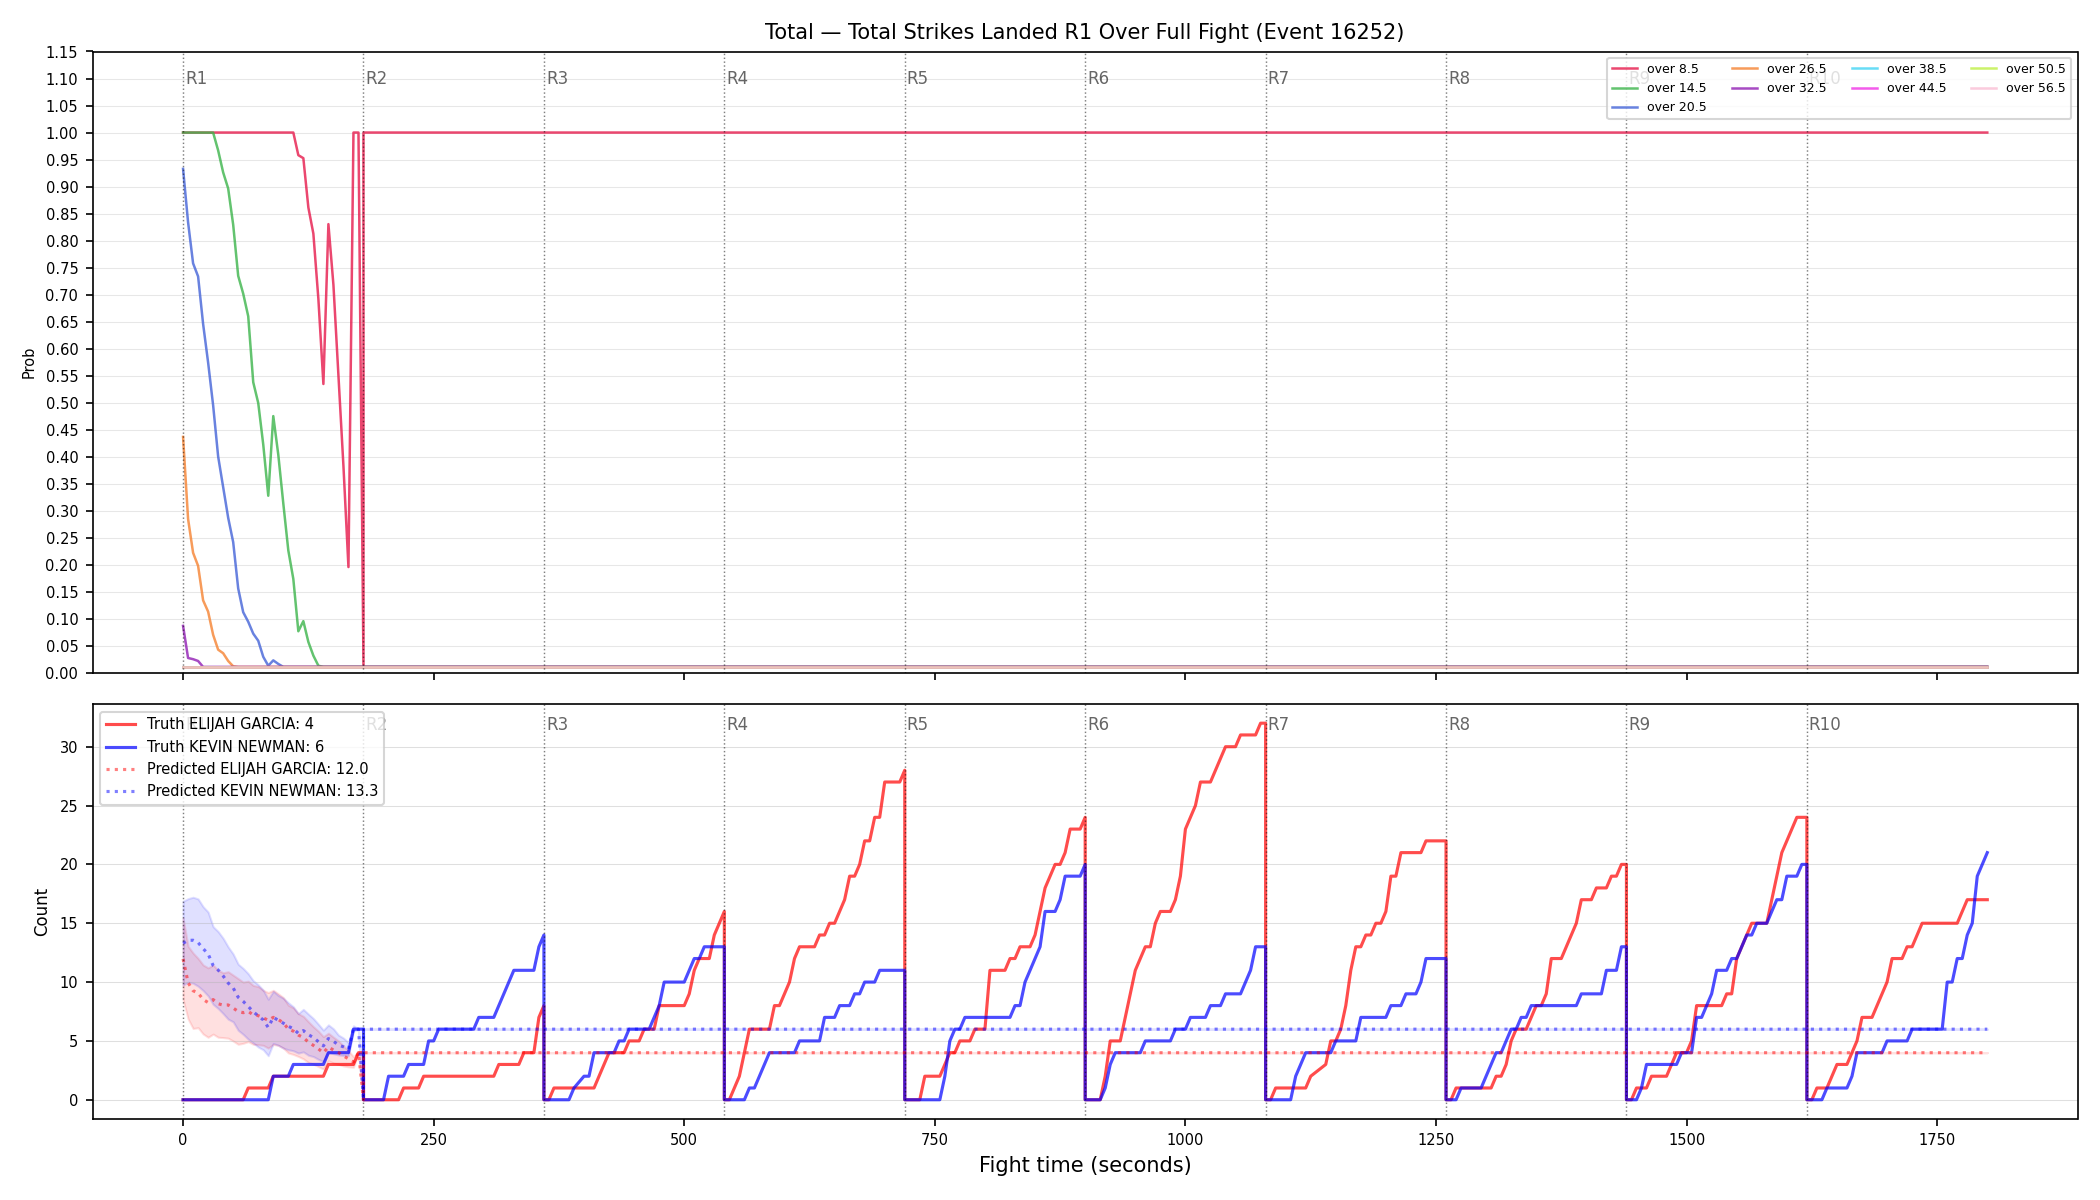Click the R7 round marker in the probability chart
Screen dimensions: 2100x1200
1279,78
